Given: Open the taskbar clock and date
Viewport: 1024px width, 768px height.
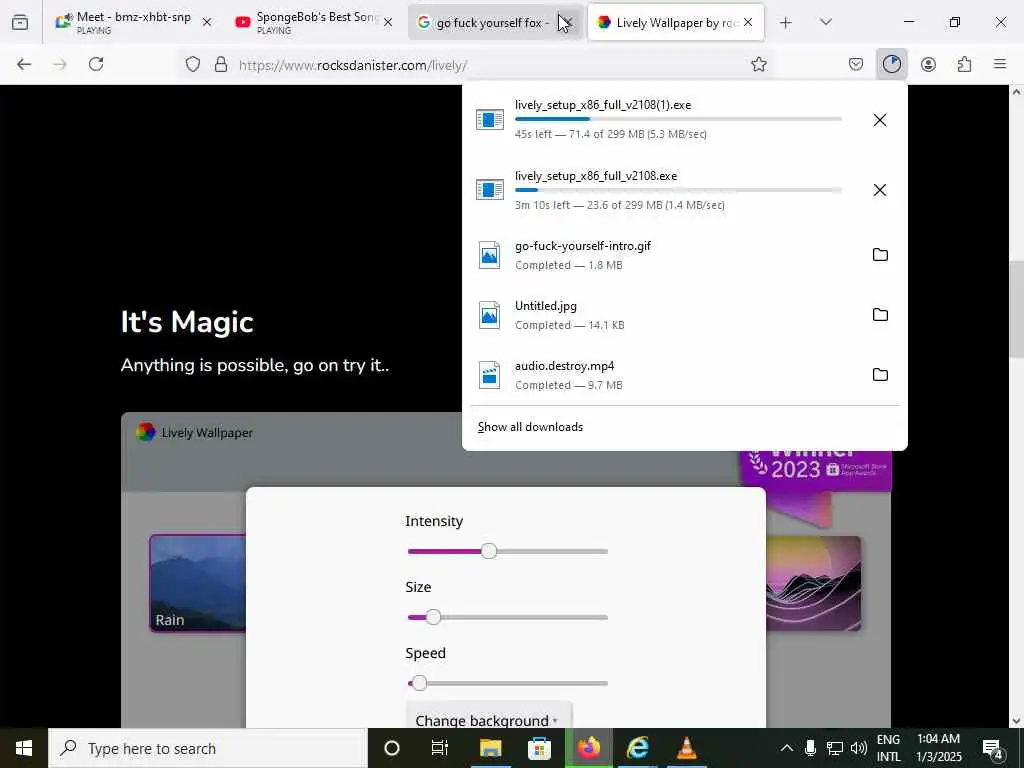Looking at the screenshot, I should pos(938,748).
